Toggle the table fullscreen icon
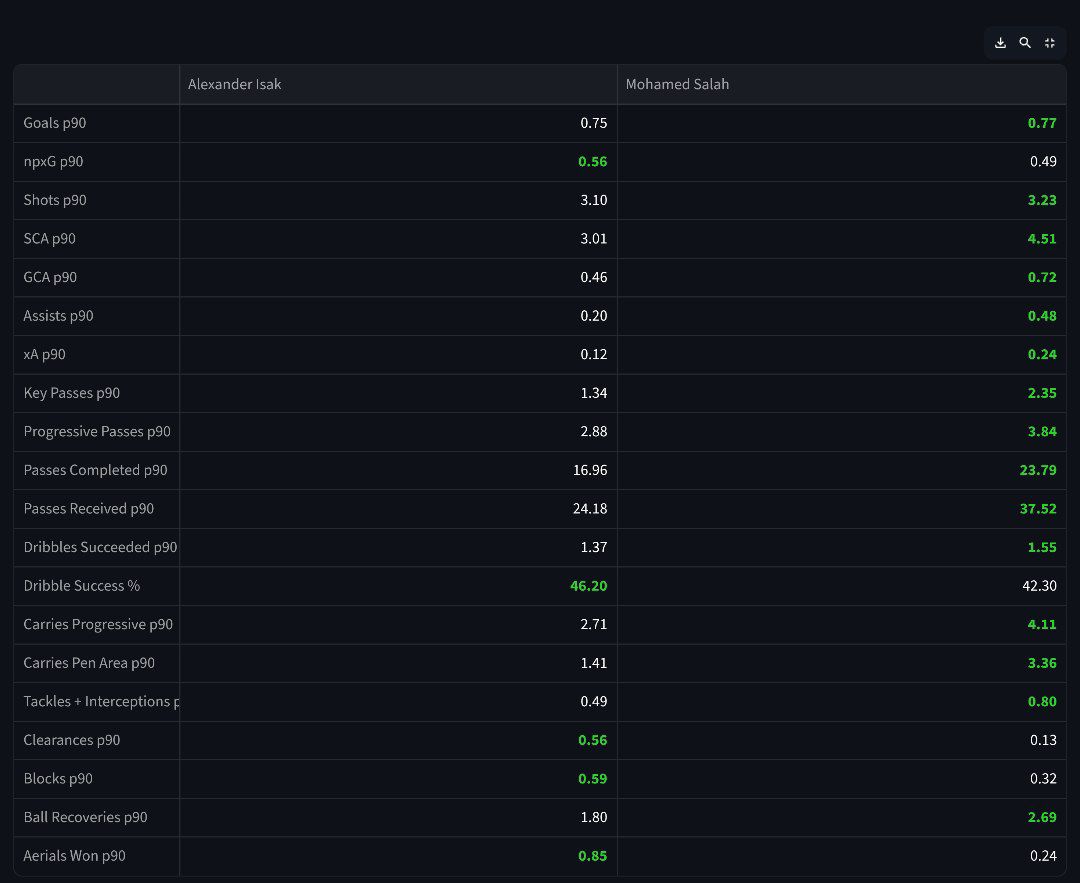Image resolution: width=1080 pixels, height=883 pixels. (x=1049, y=43)
